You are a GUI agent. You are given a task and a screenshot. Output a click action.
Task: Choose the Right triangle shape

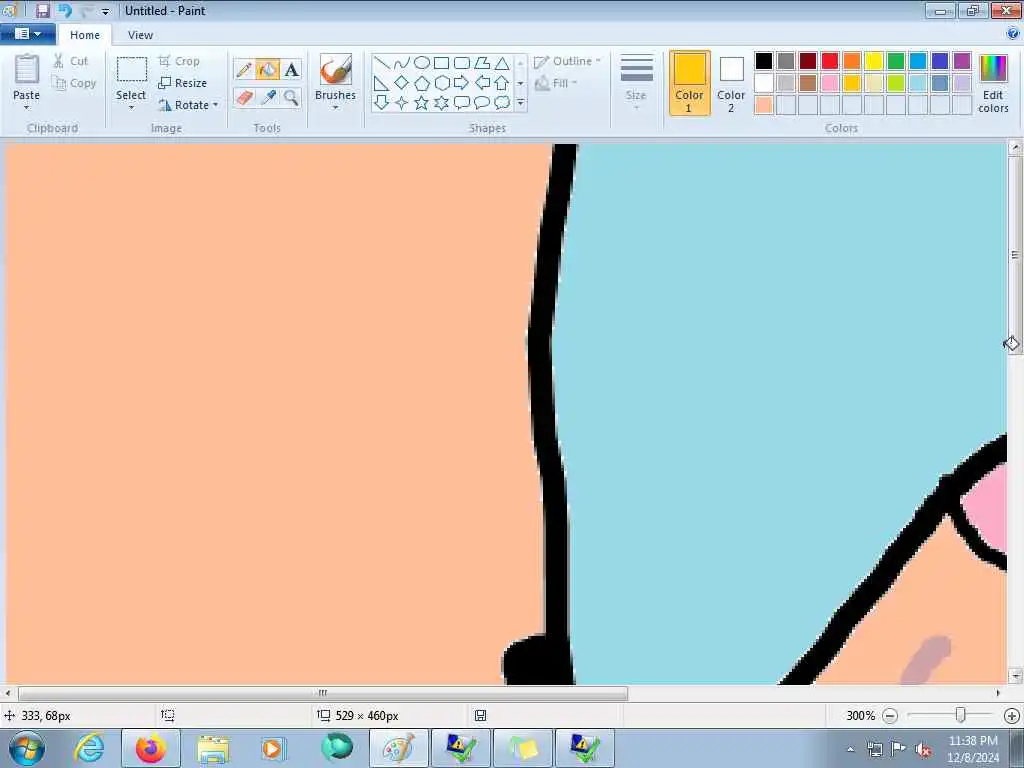tap(382, 83)
